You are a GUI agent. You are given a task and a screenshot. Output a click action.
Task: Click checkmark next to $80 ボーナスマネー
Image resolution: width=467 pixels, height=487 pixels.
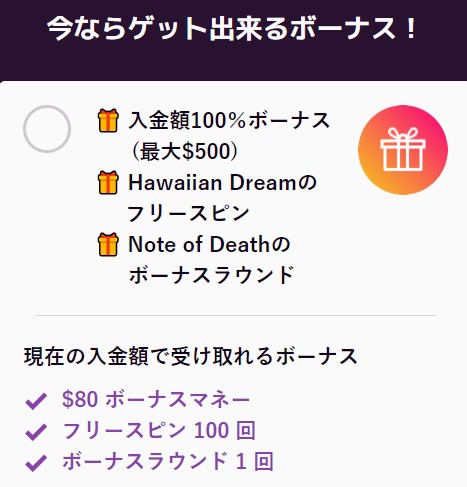36,400
